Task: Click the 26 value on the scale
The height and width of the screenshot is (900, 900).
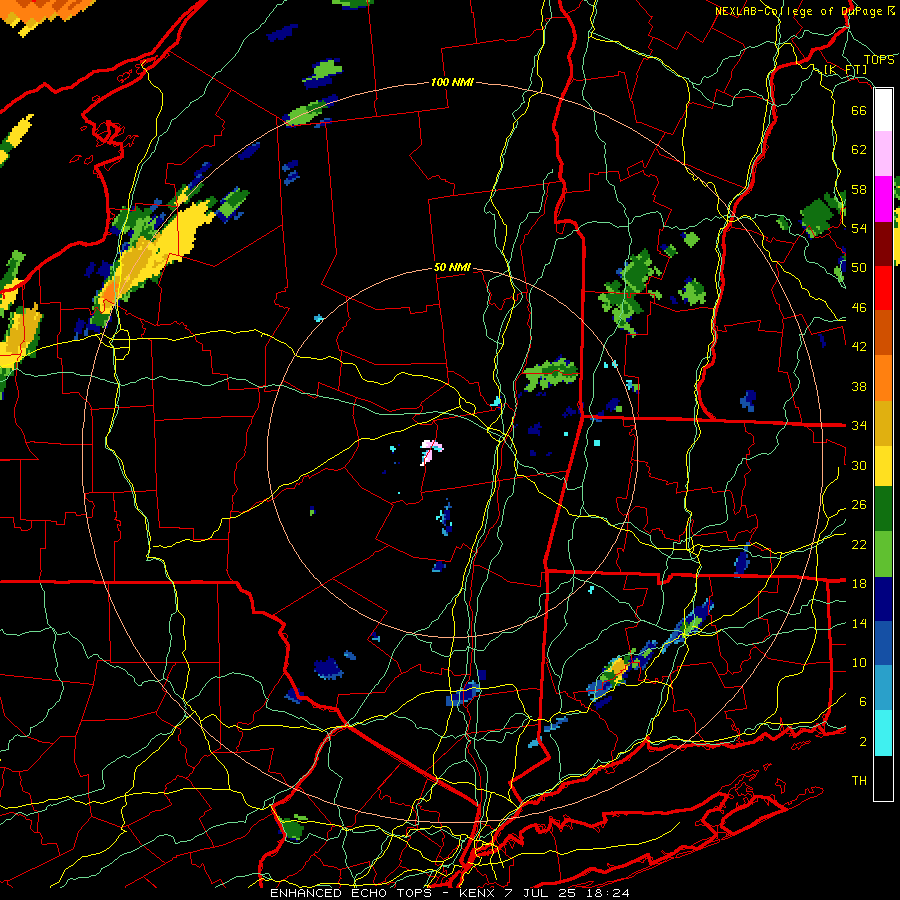Action: click(x=859, y=505)
